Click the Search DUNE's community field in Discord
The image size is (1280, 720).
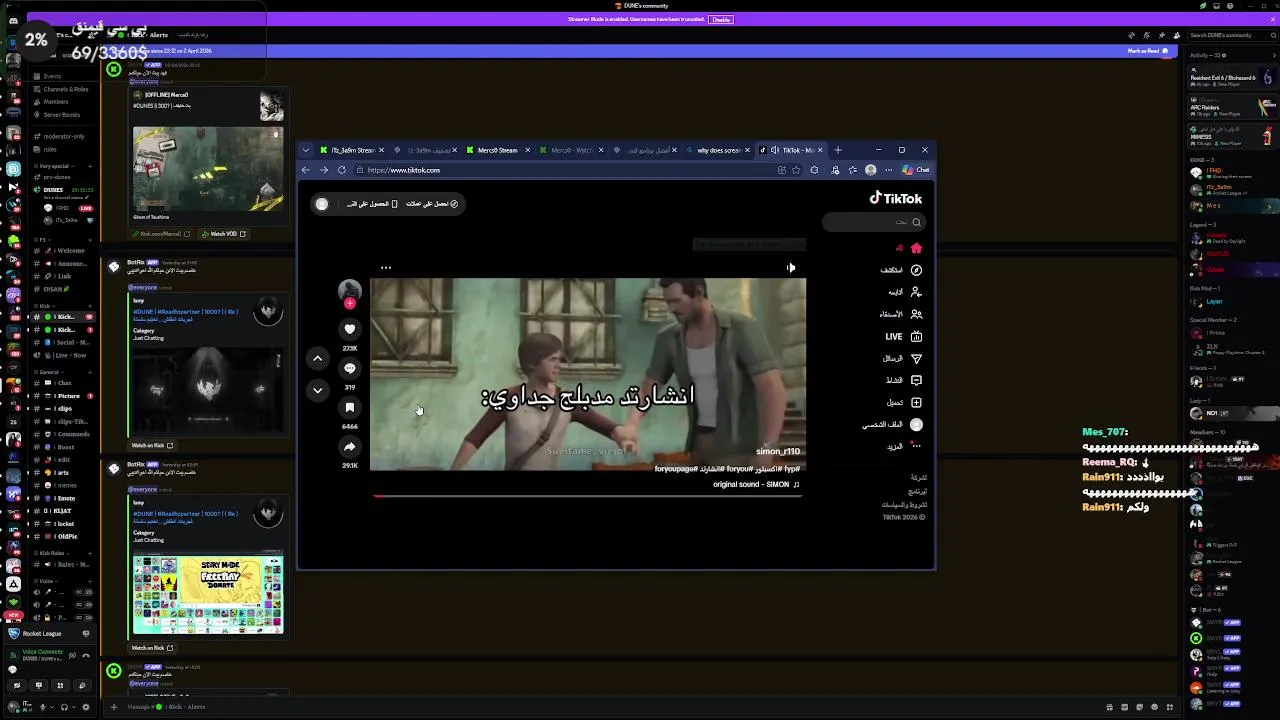1231,35
